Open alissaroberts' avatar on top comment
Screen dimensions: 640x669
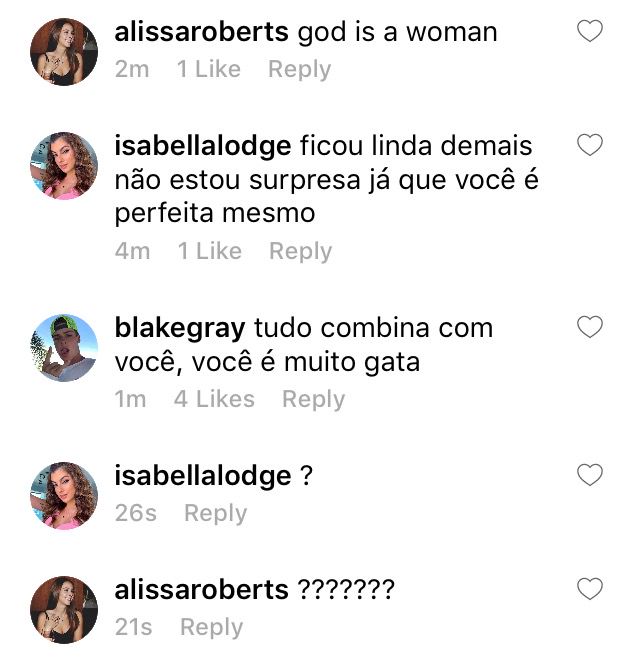pyautogui.click(x=64, y=52)
